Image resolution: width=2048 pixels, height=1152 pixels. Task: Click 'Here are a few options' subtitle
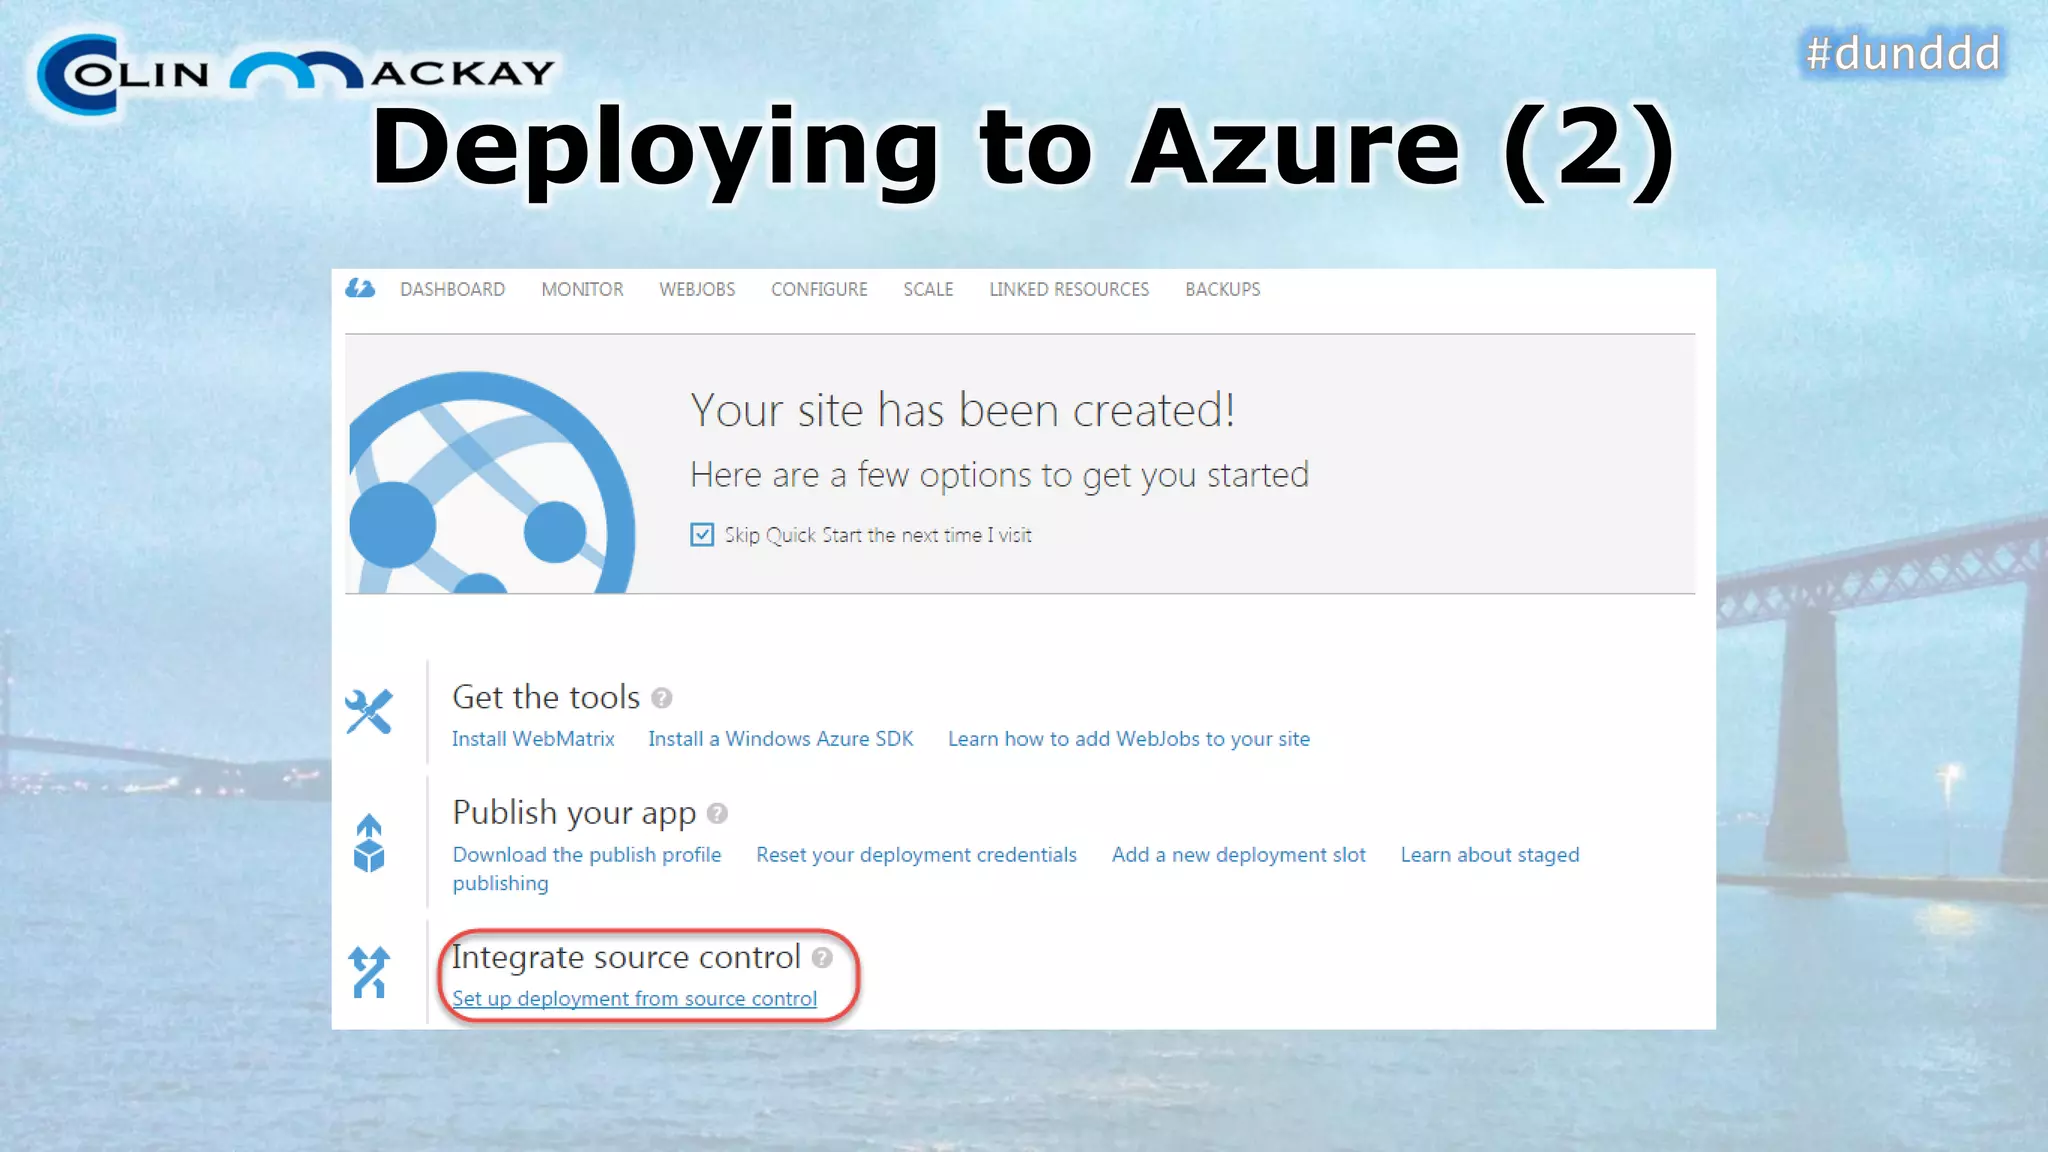tap(1000, 475)
